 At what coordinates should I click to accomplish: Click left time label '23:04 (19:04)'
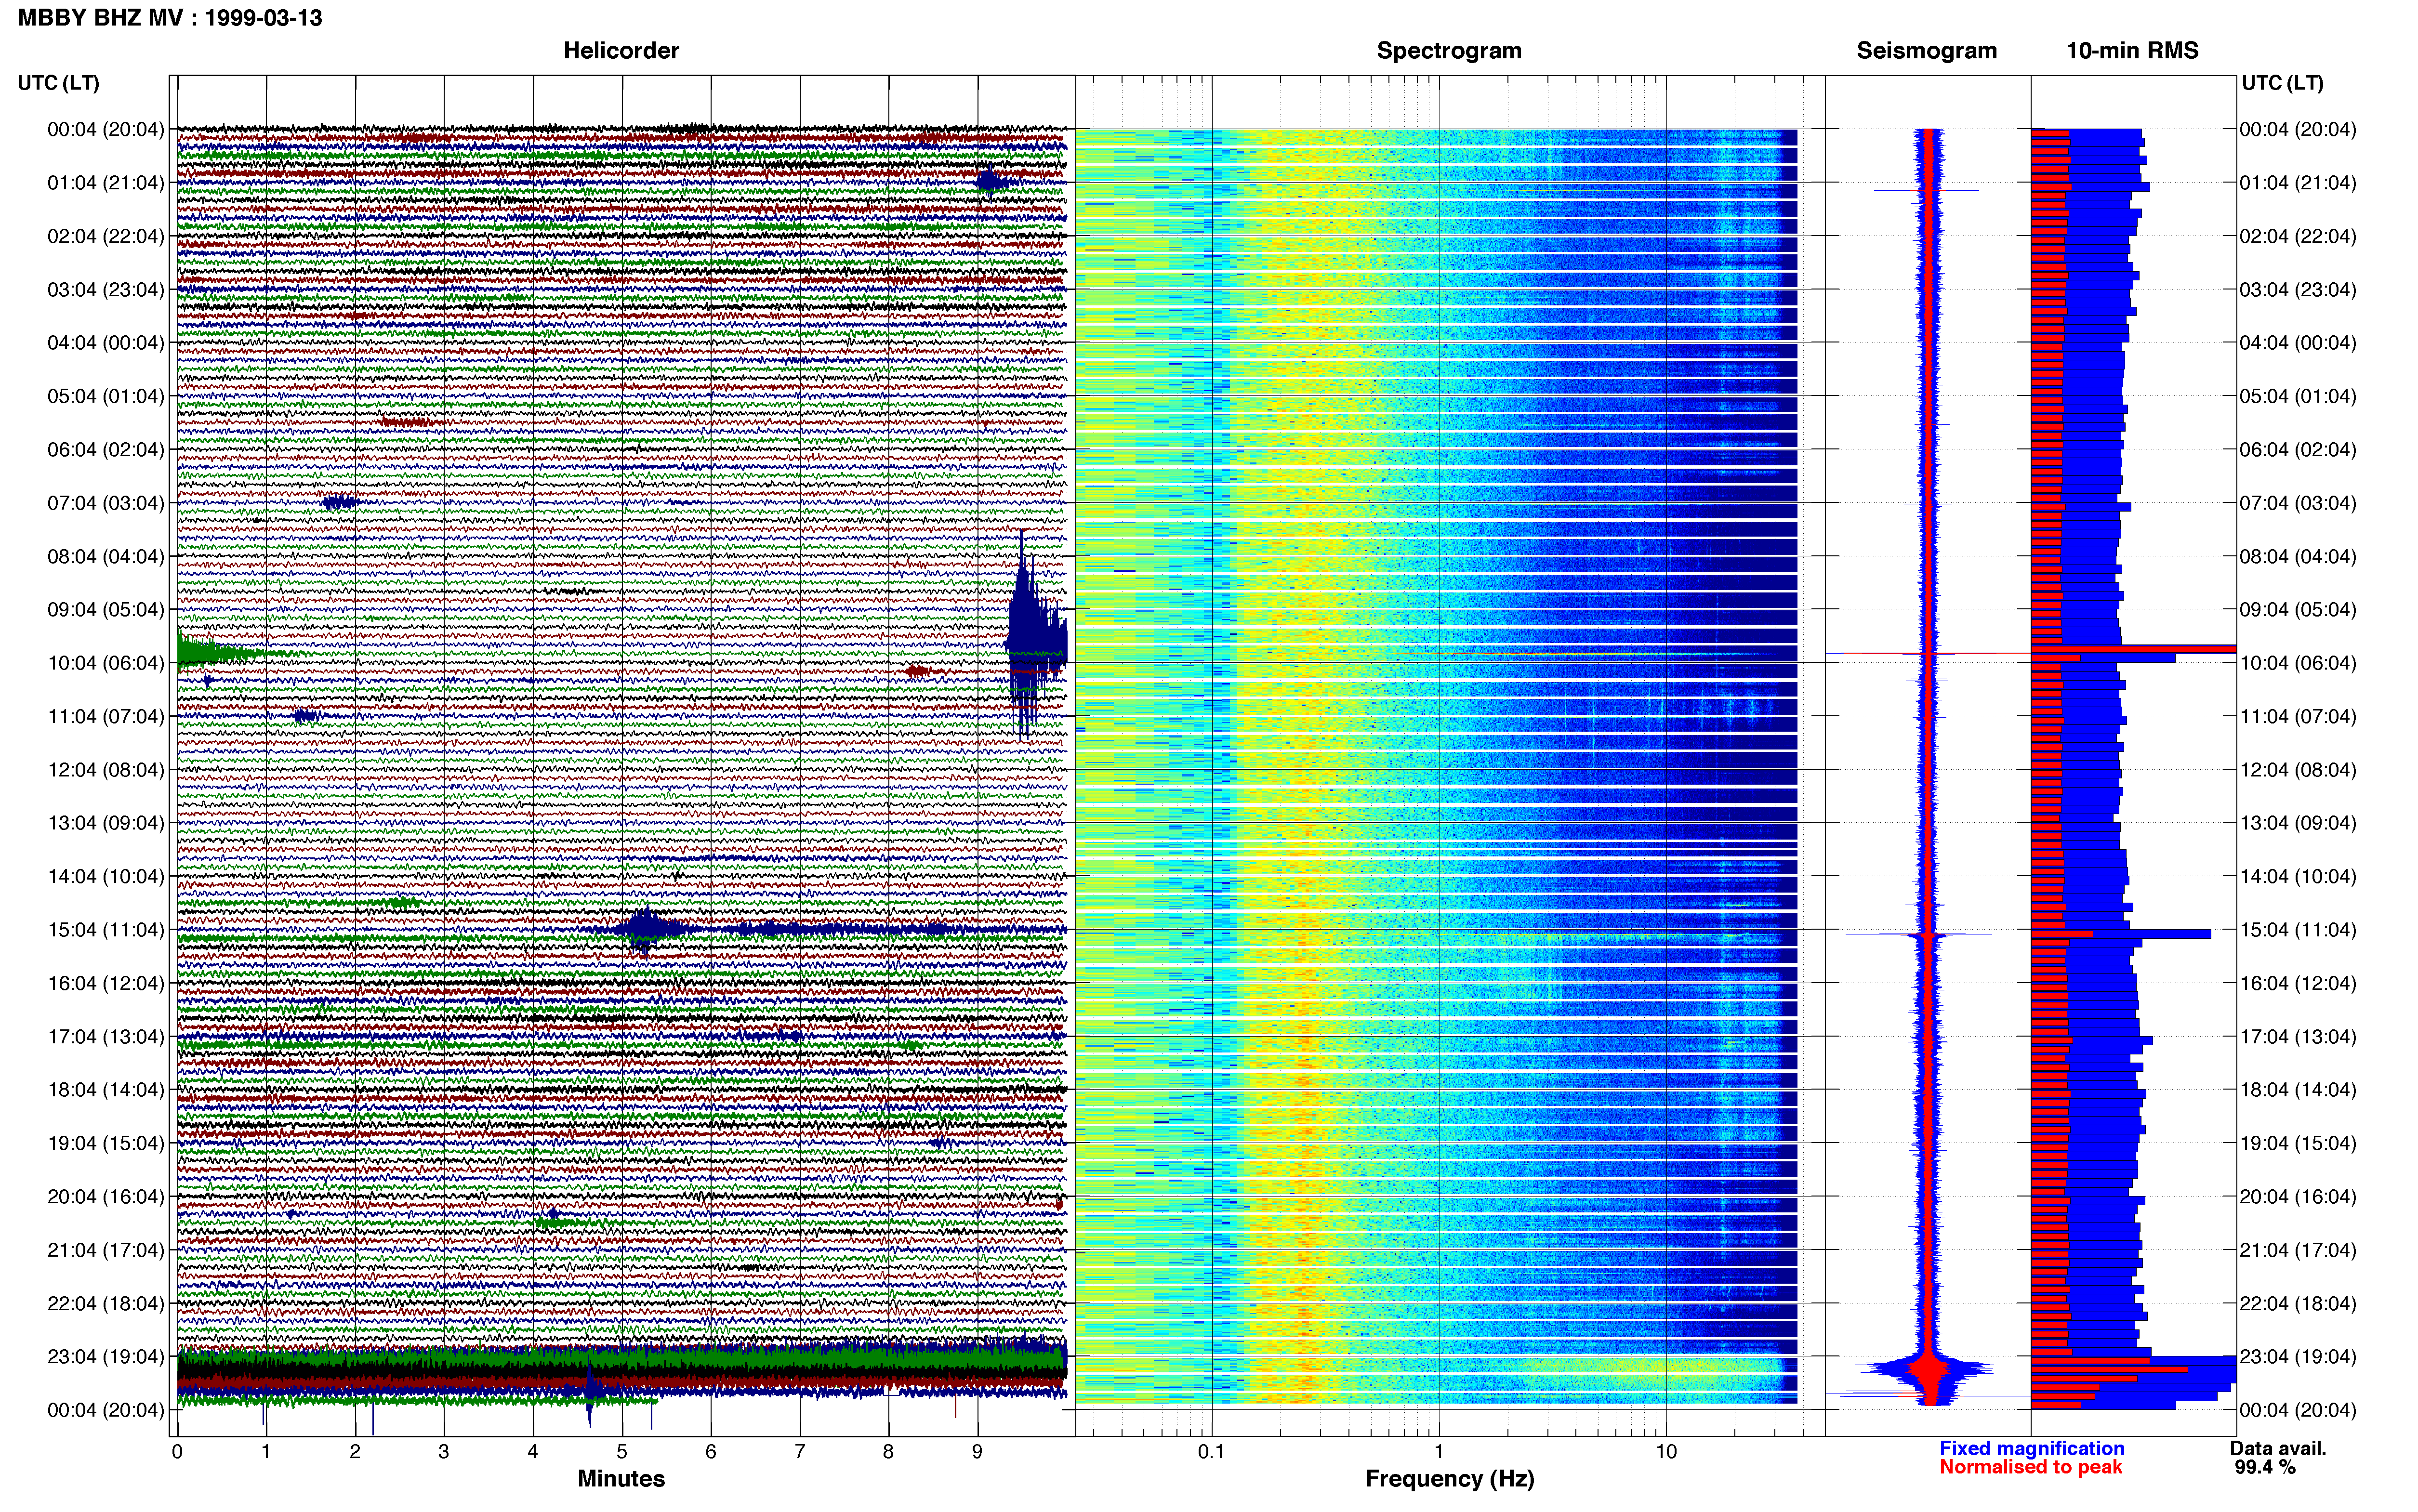(x=106, y=1356)
